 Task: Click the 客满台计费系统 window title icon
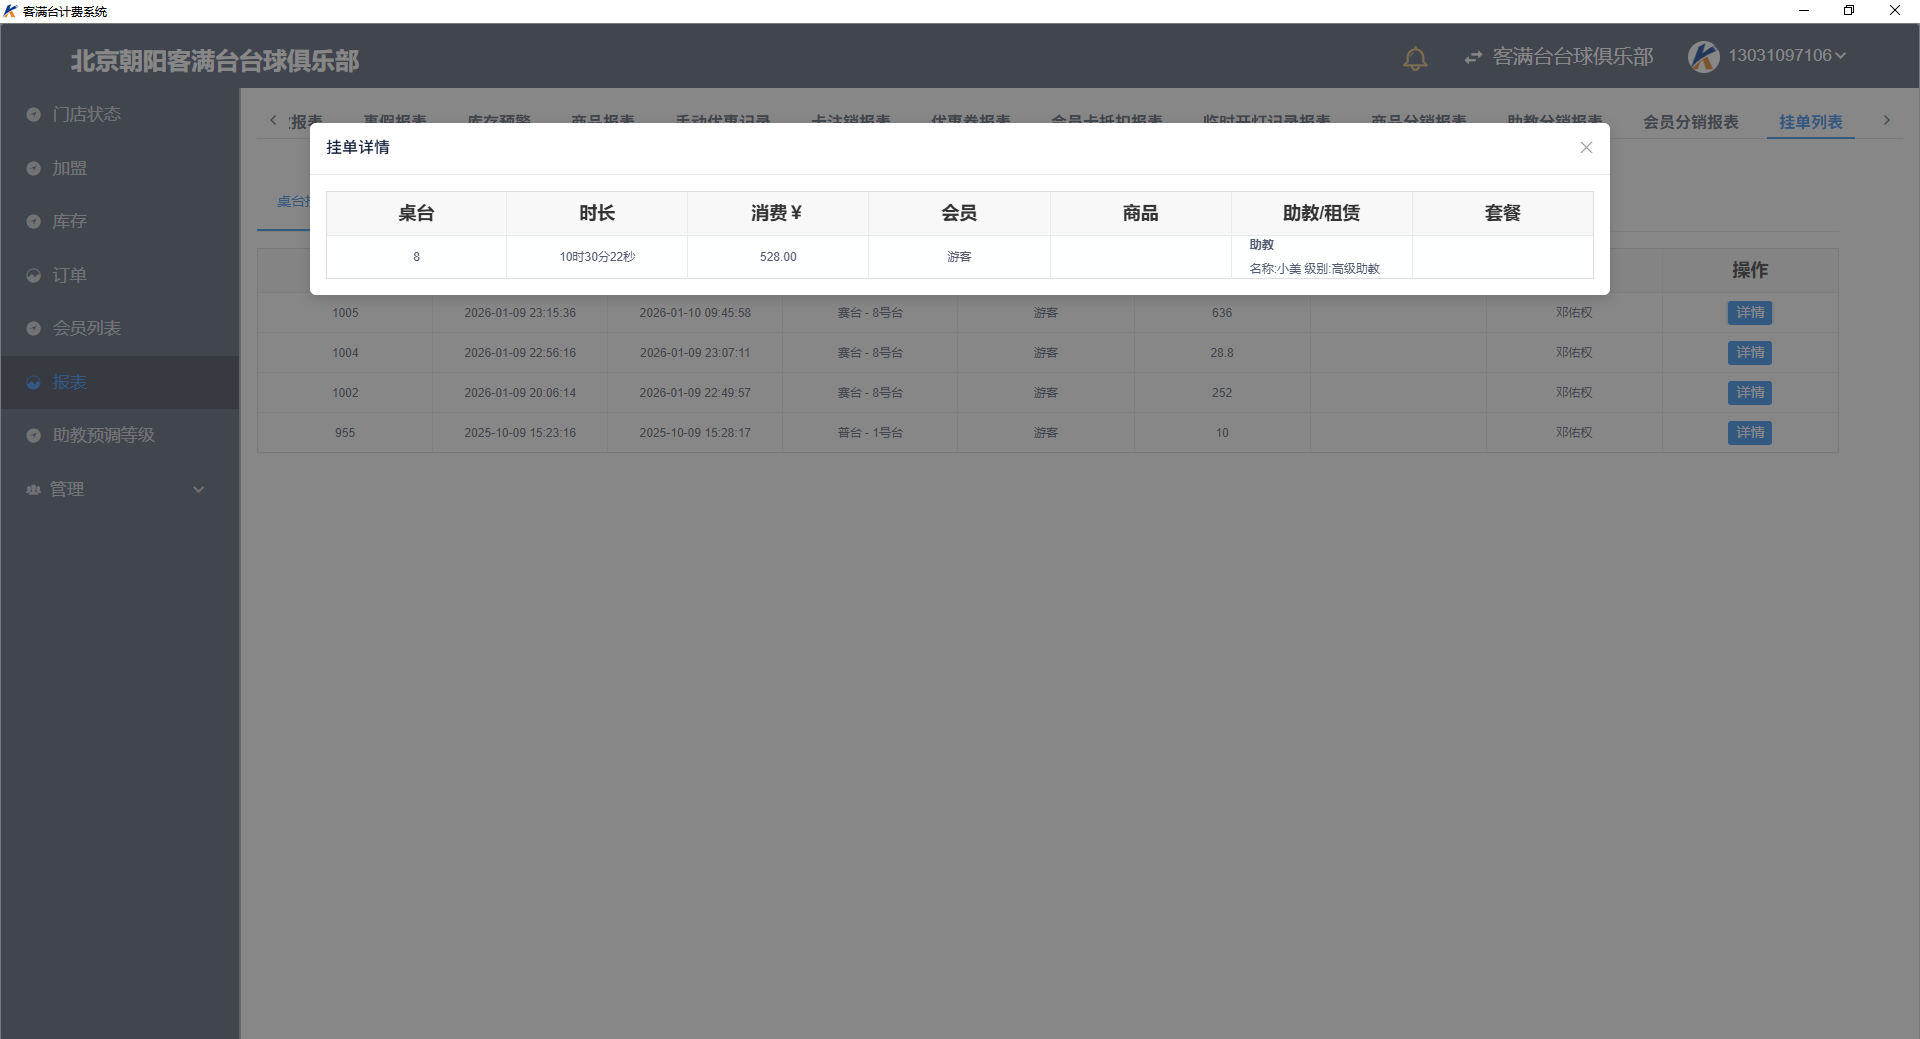10,11
